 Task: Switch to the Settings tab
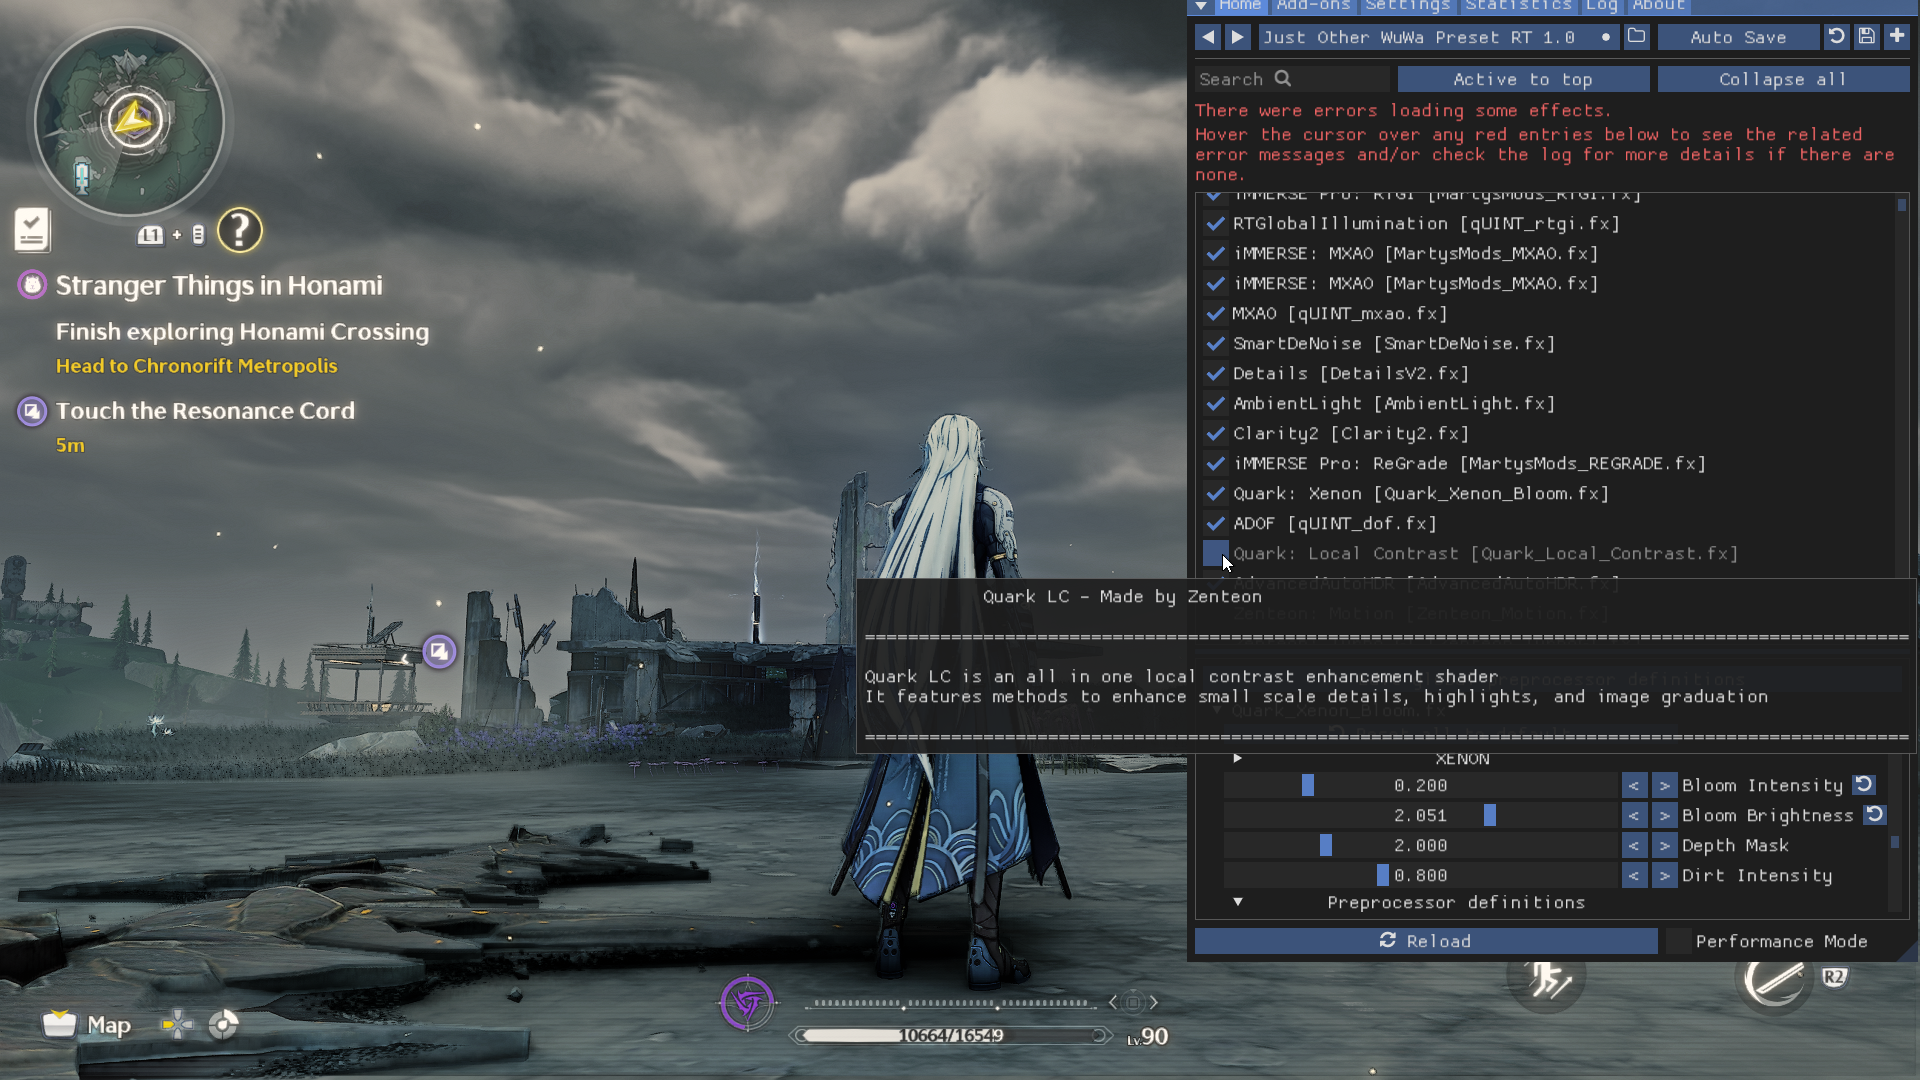point(1407,6)
